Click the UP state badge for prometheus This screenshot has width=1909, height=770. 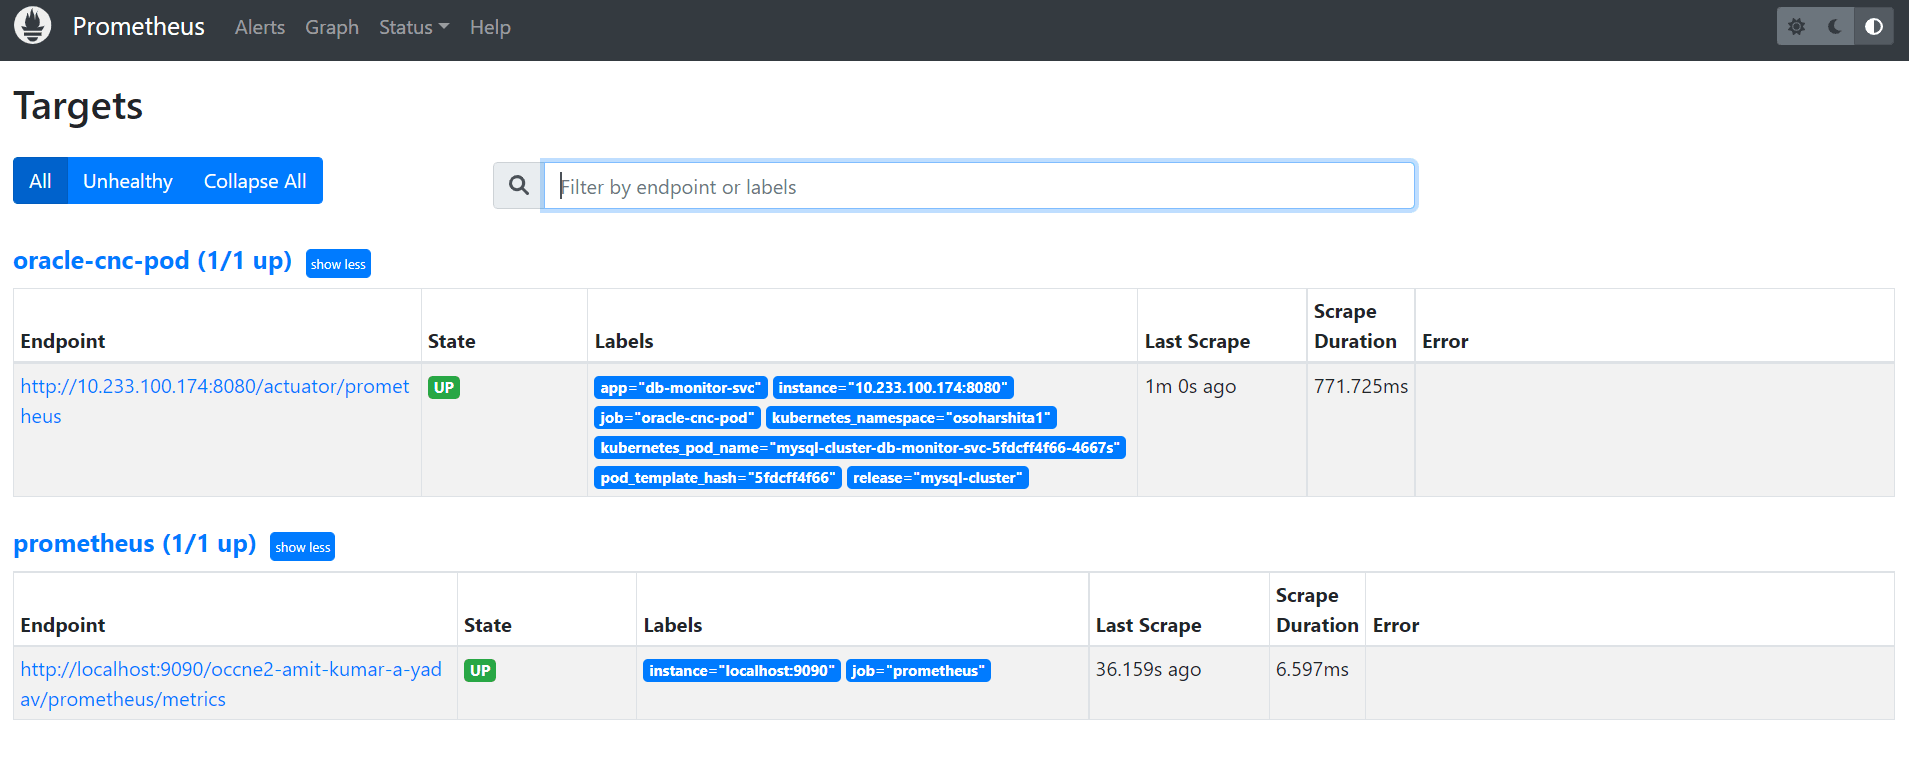[480, 671]
